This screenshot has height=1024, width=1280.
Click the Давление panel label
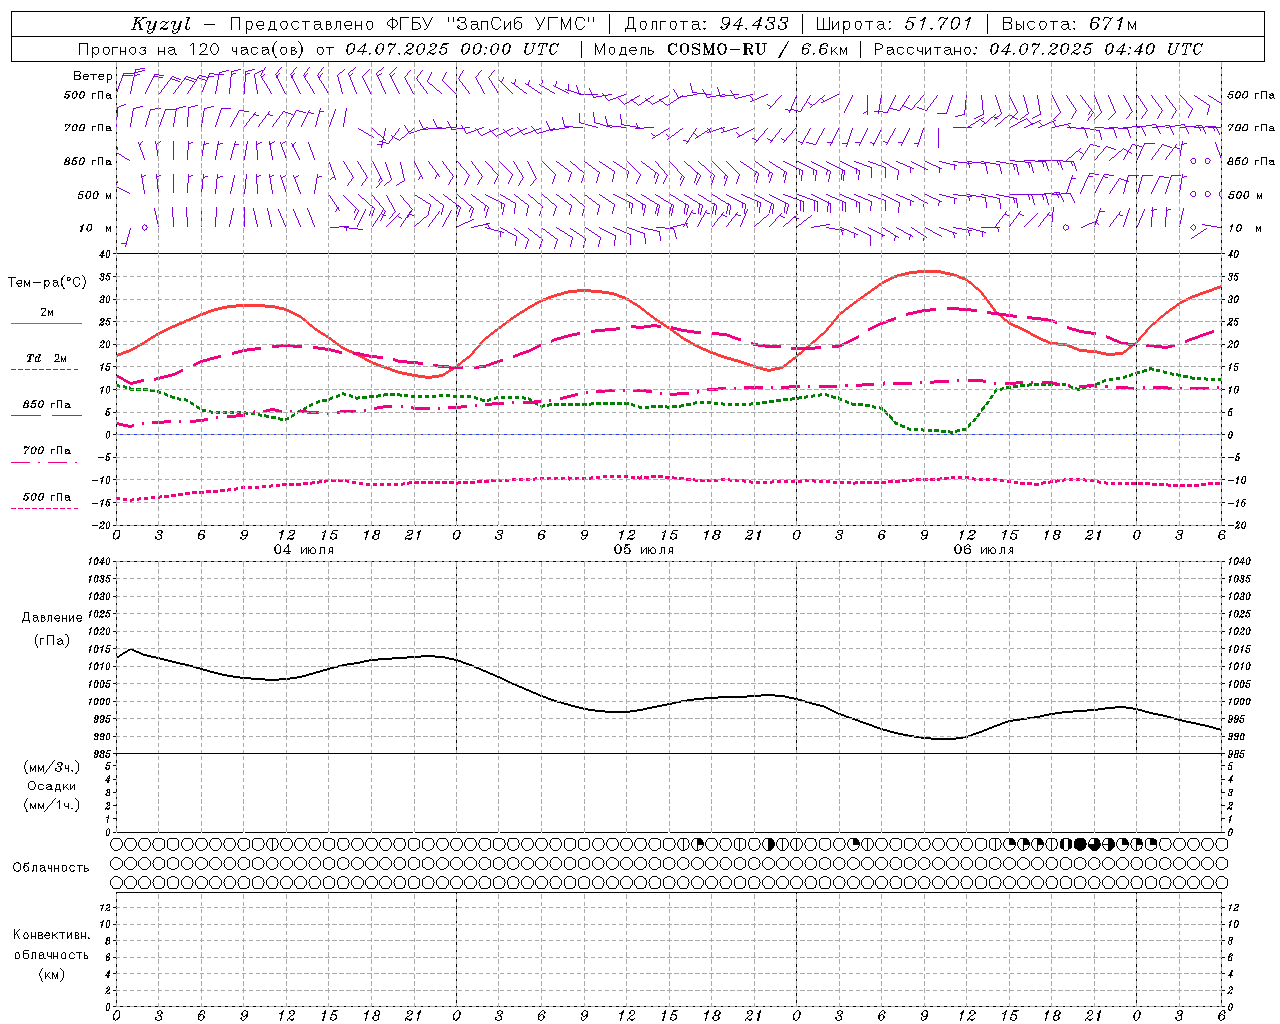pos(52,618)
